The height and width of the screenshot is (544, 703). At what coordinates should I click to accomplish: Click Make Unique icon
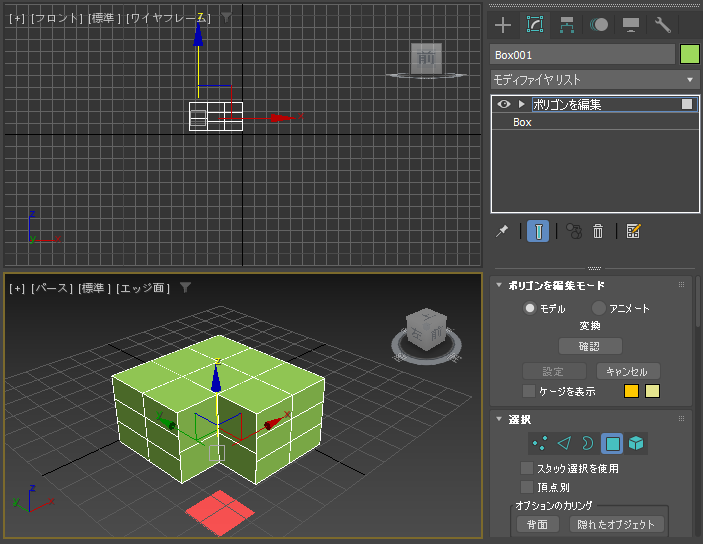click(x=574, y=231)
